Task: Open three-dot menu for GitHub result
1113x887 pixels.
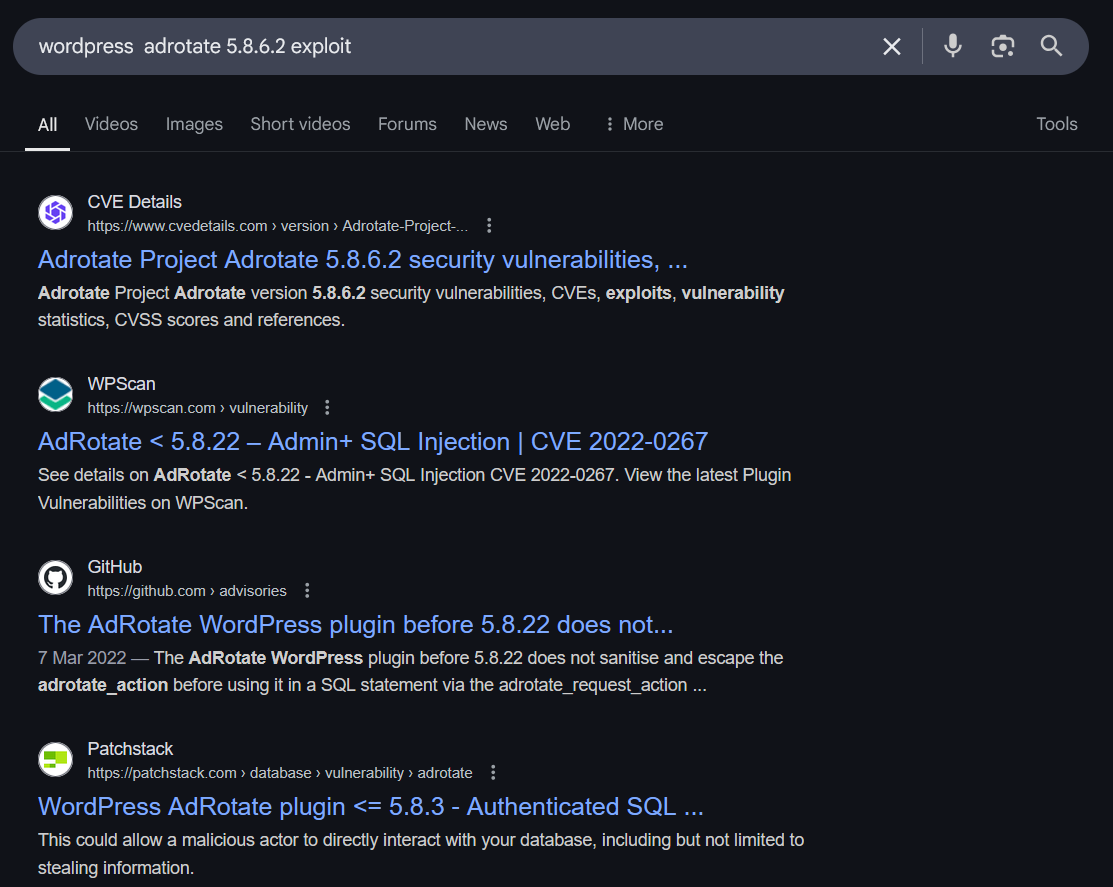Action: click(x=307, y=590)
